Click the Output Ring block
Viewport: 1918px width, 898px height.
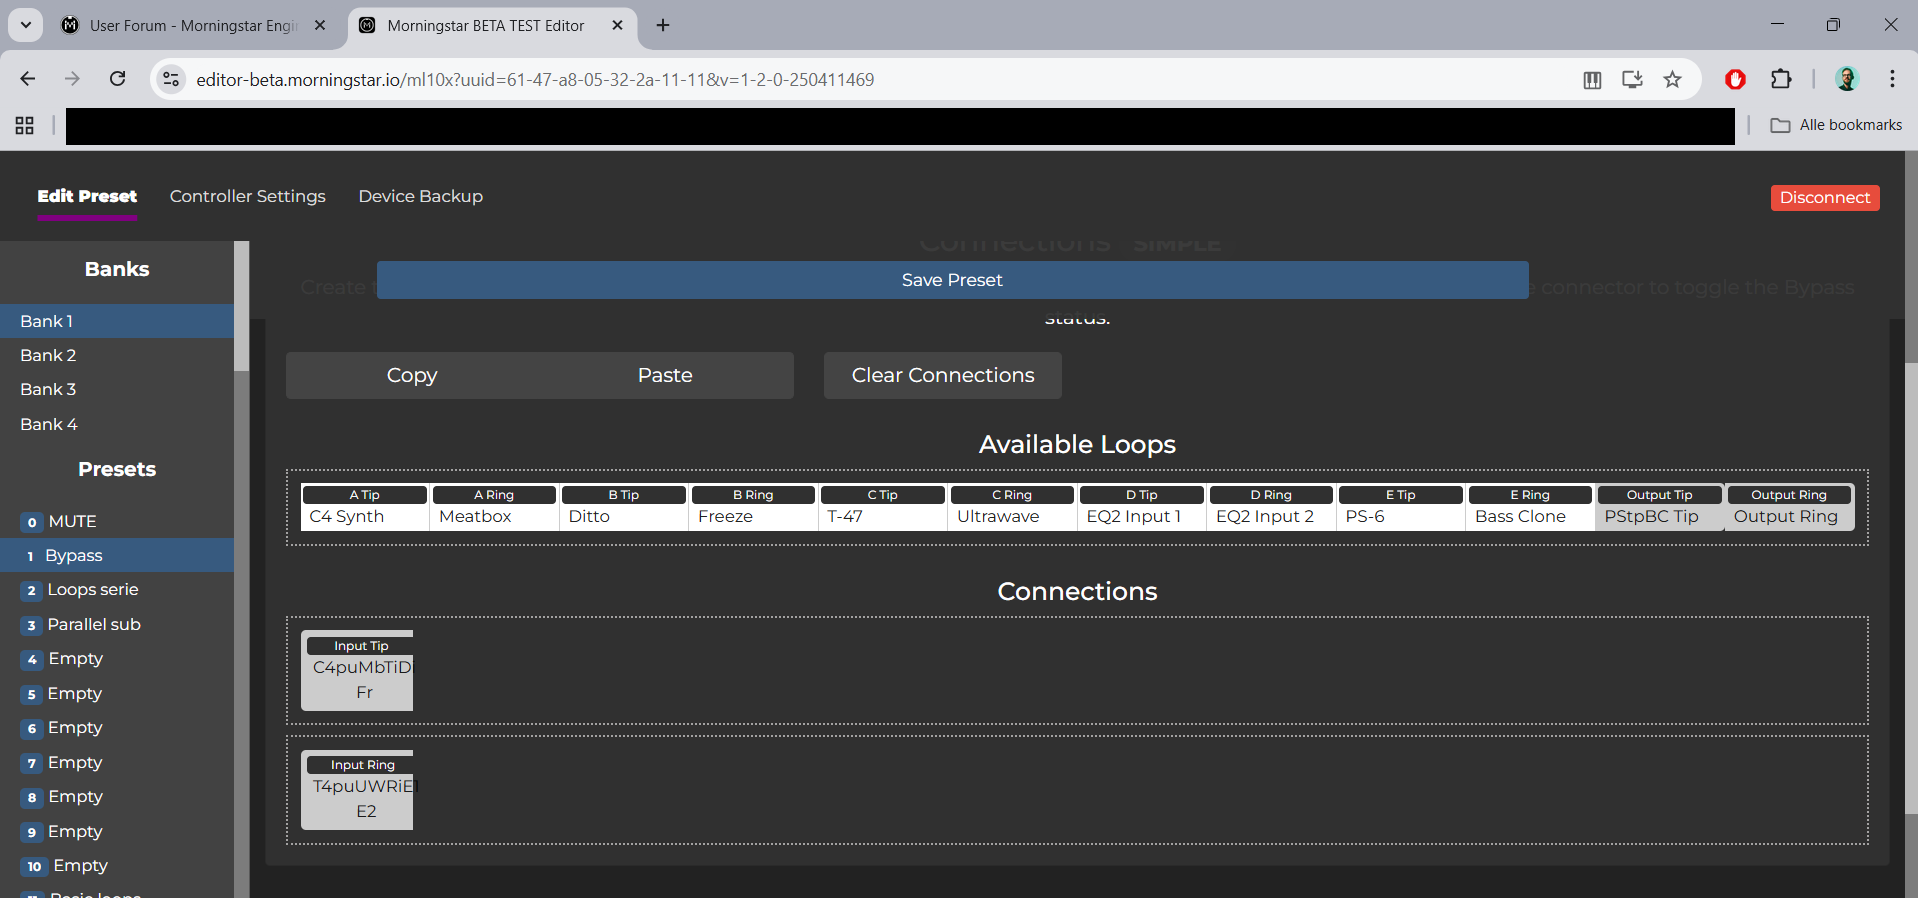point(1789,507)
